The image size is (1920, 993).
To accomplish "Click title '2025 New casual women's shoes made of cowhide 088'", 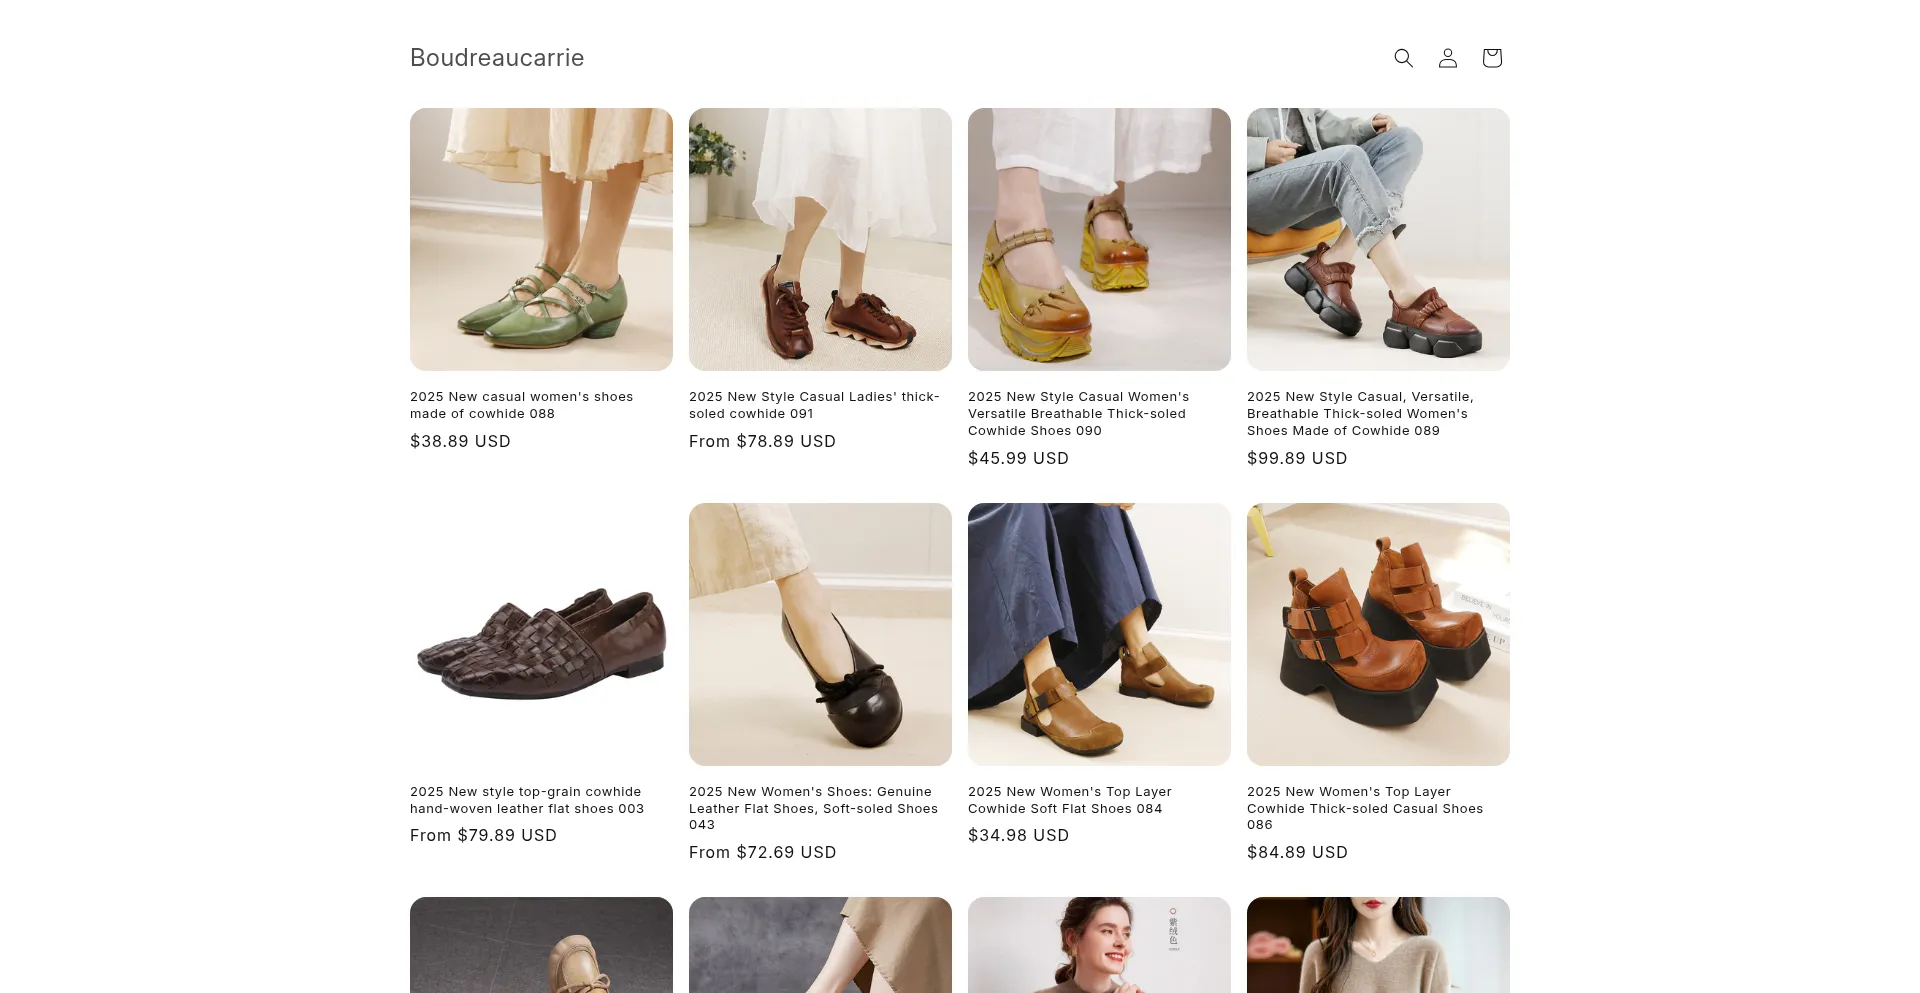I will (x=522, y=405).
